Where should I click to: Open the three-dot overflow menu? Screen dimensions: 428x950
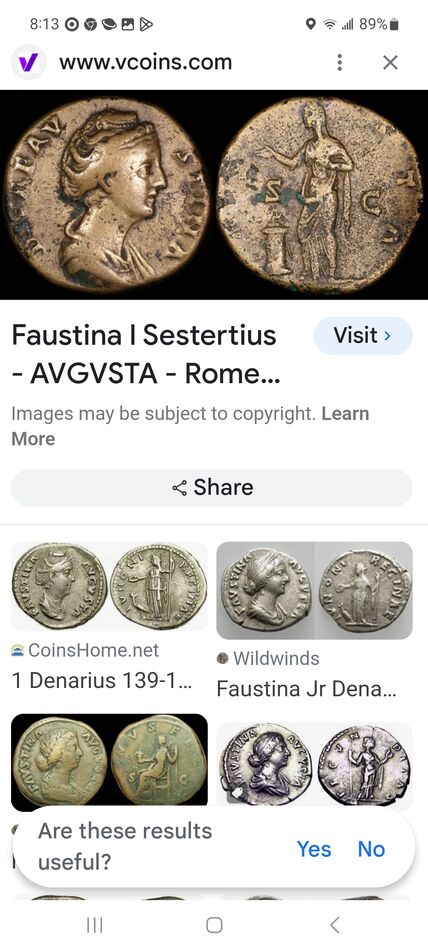[x=339, y=62]
